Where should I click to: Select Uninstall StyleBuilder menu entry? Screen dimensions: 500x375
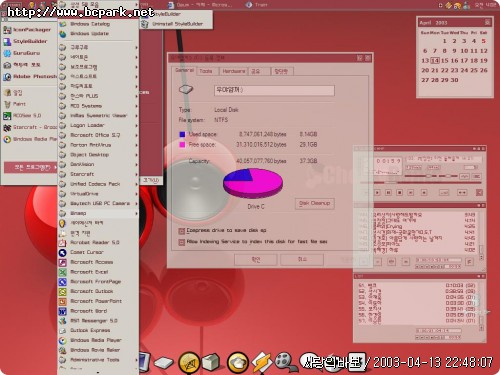tap(177, 24)
